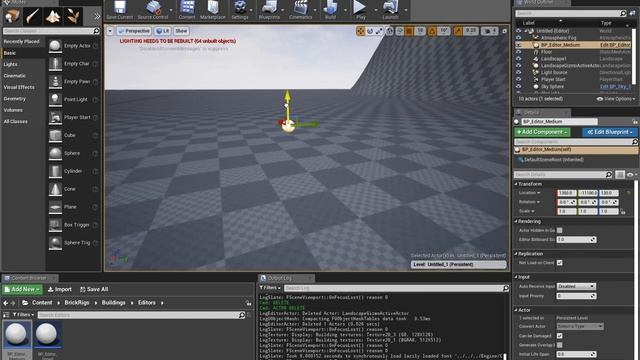Click the Save Current toolbar icon

(120, 10)
